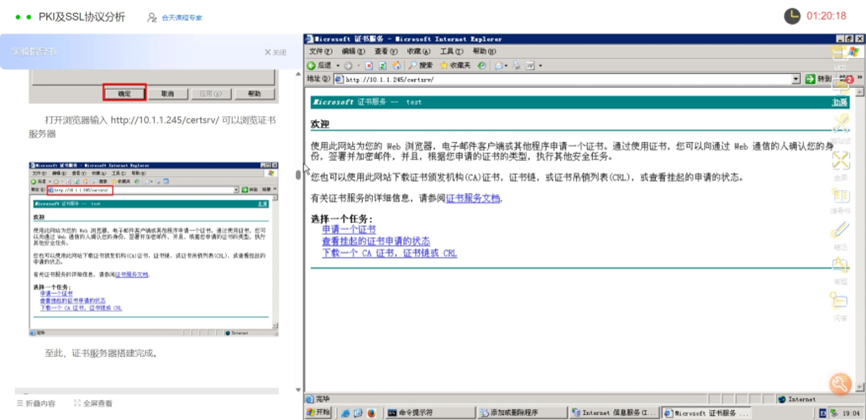The height and width of the screenshot is (420, 866).
Task: Open the 帮助(H) menu
Action: tap(484, 51)
